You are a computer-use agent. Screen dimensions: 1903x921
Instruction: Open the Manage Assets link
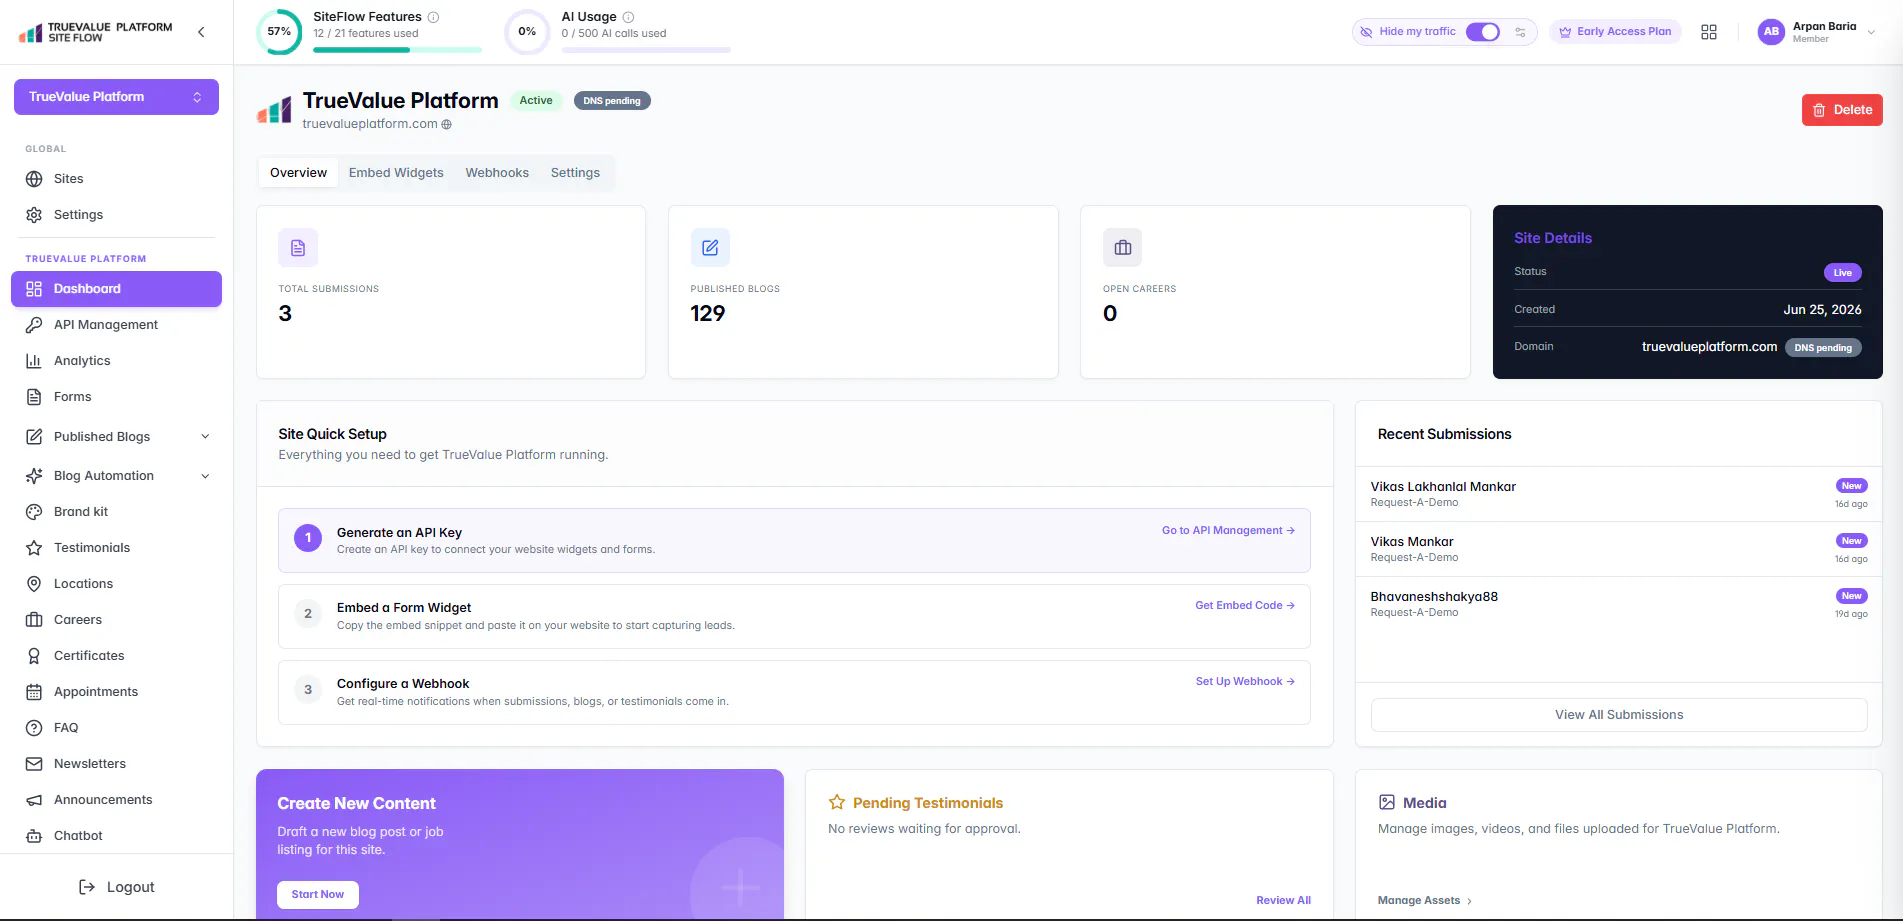[x=1424, y=901]
